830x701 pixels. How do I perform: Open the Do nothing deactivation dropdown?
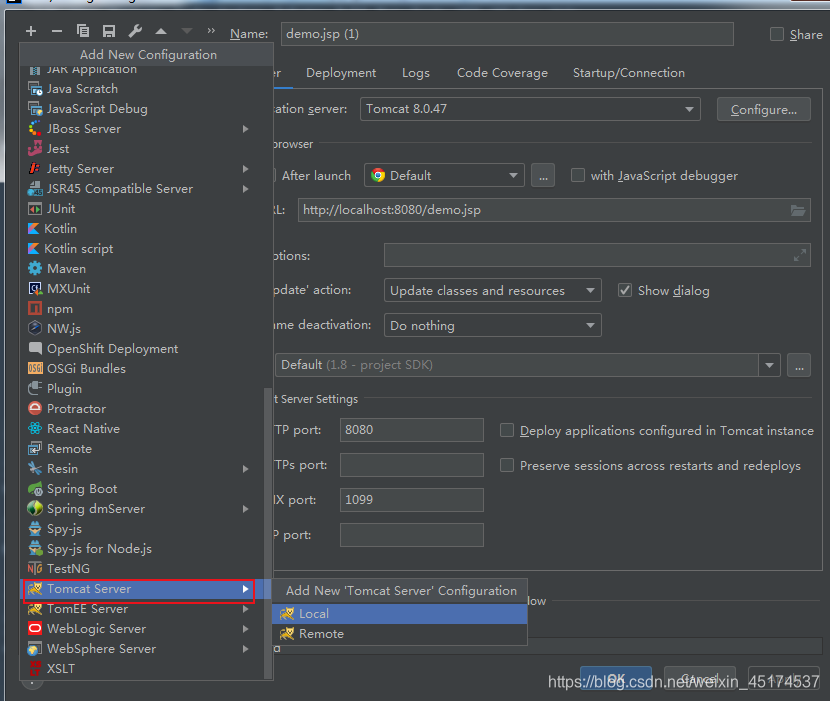(x=492, y=325)
